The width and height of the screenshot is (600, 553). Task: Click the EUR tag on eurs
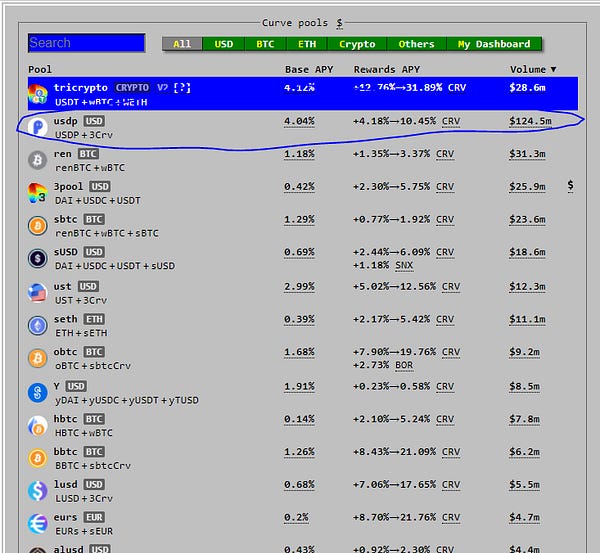coord(94,517)
